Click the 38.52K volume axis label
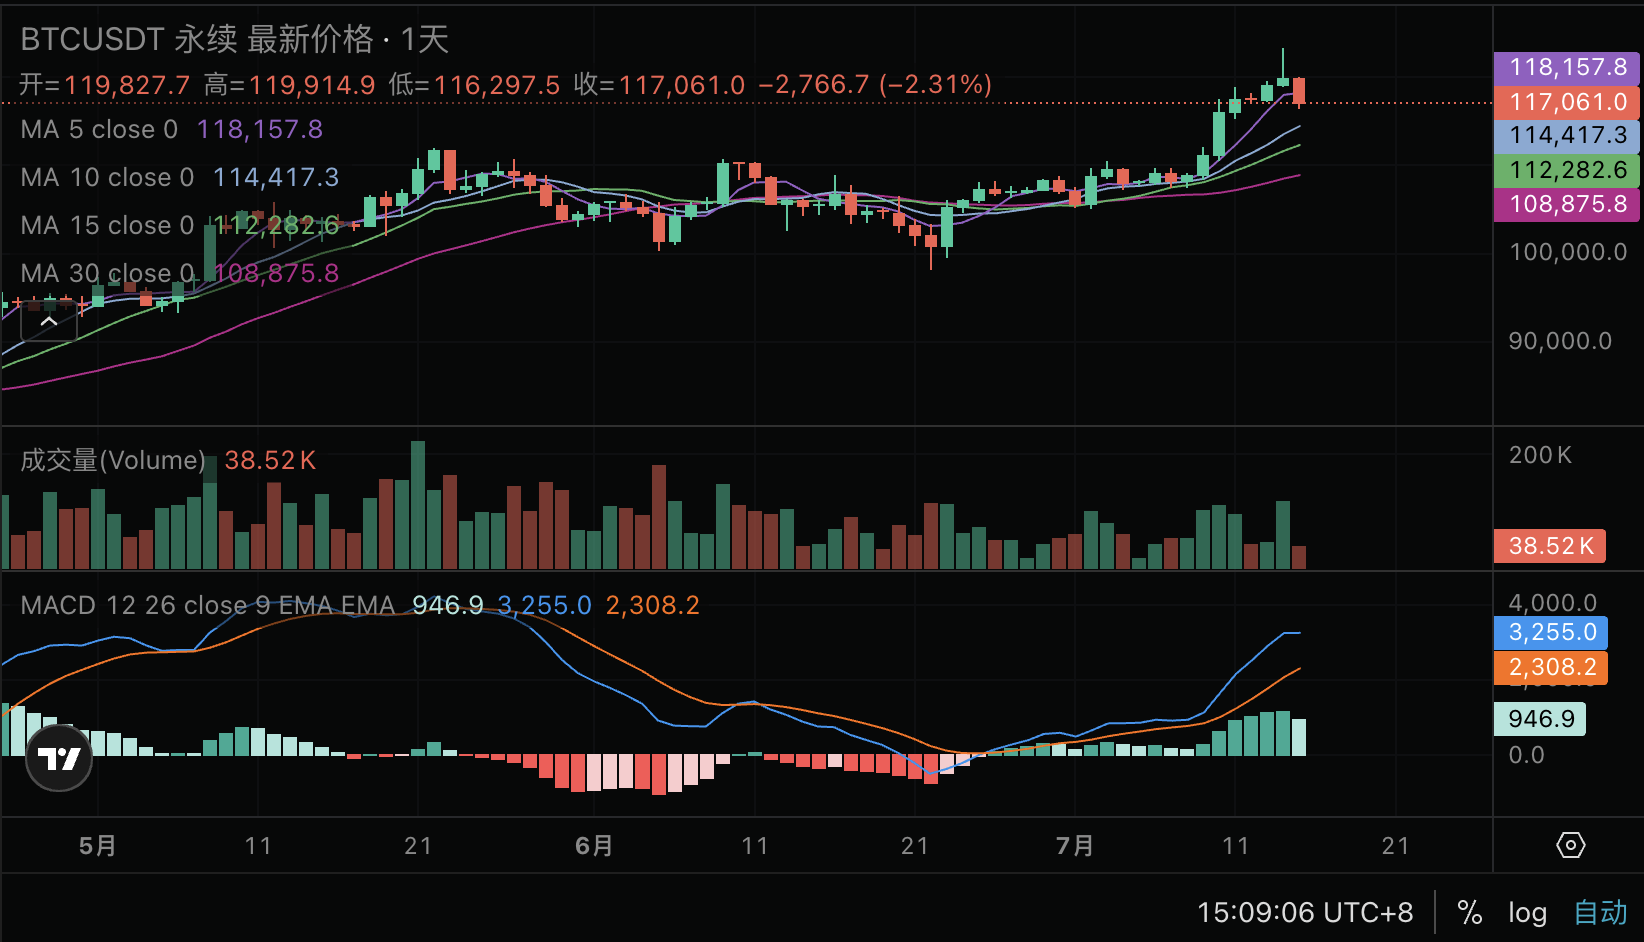 point(1550,546)
